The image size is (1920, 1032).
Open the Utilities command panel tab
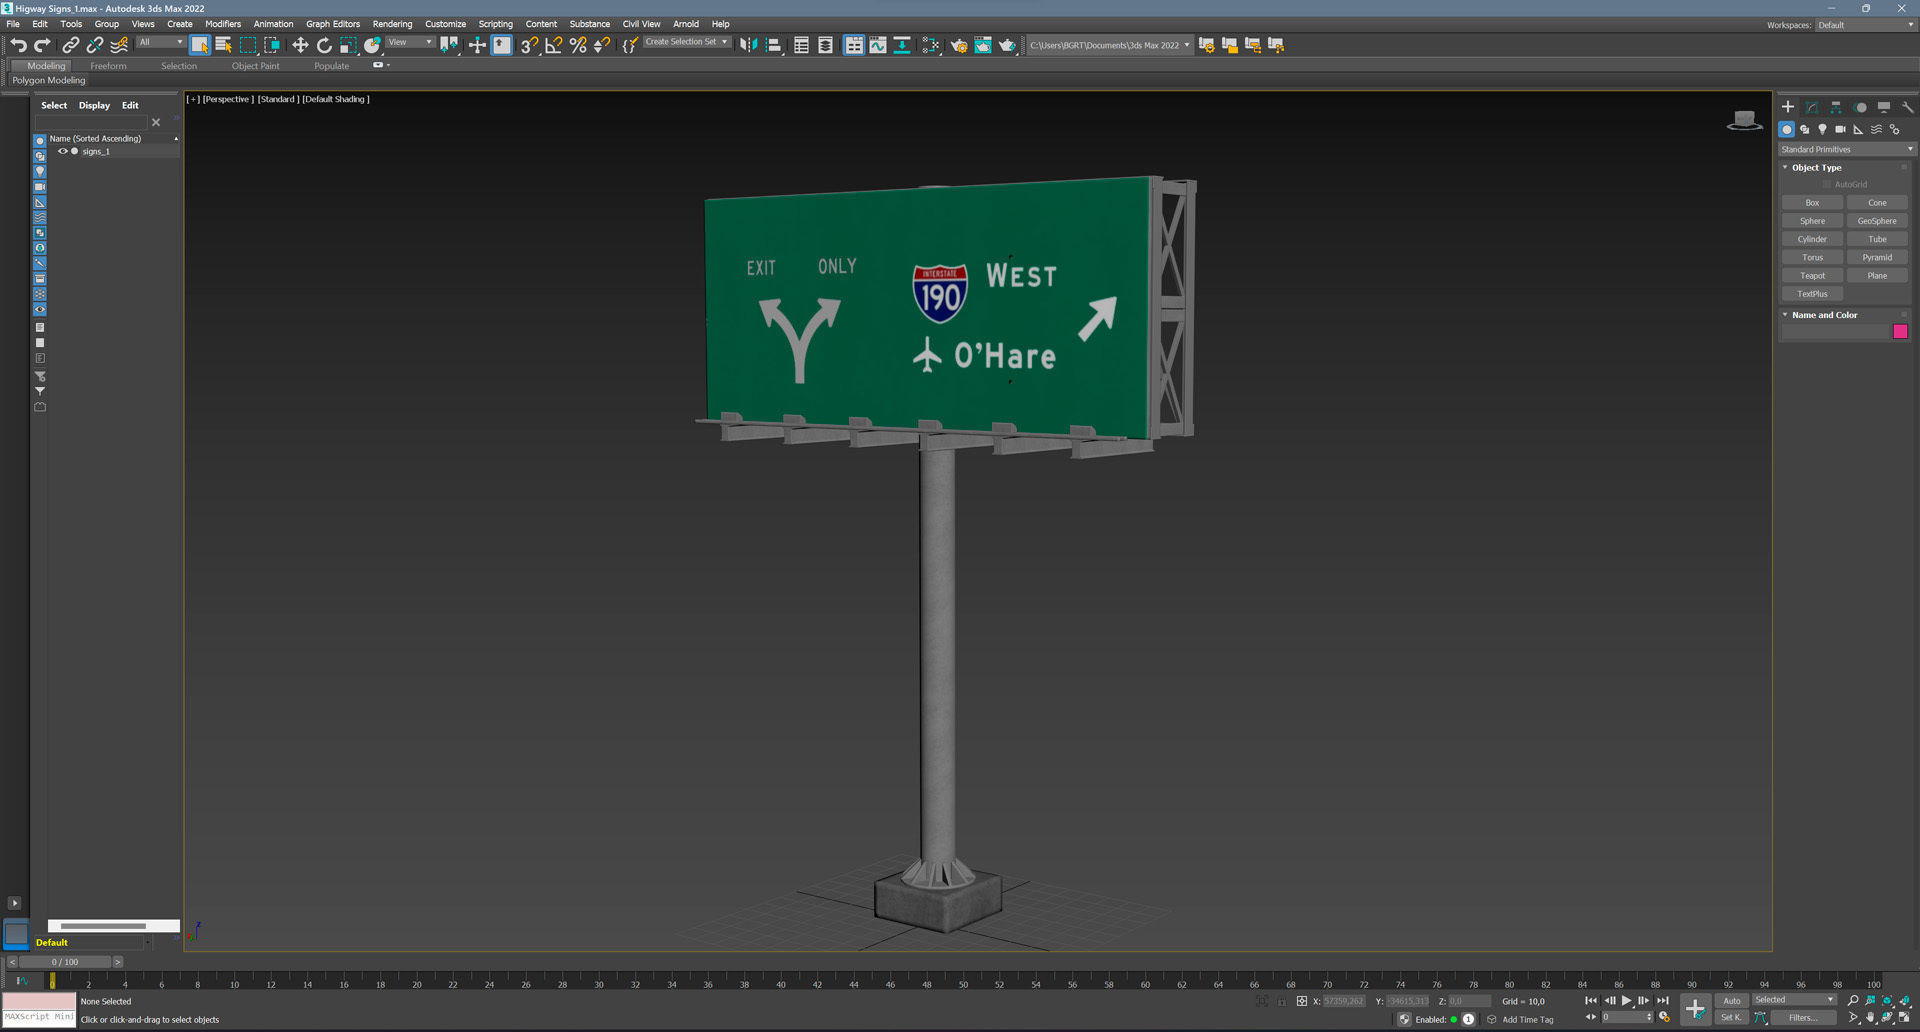(x=1908, y=107)
